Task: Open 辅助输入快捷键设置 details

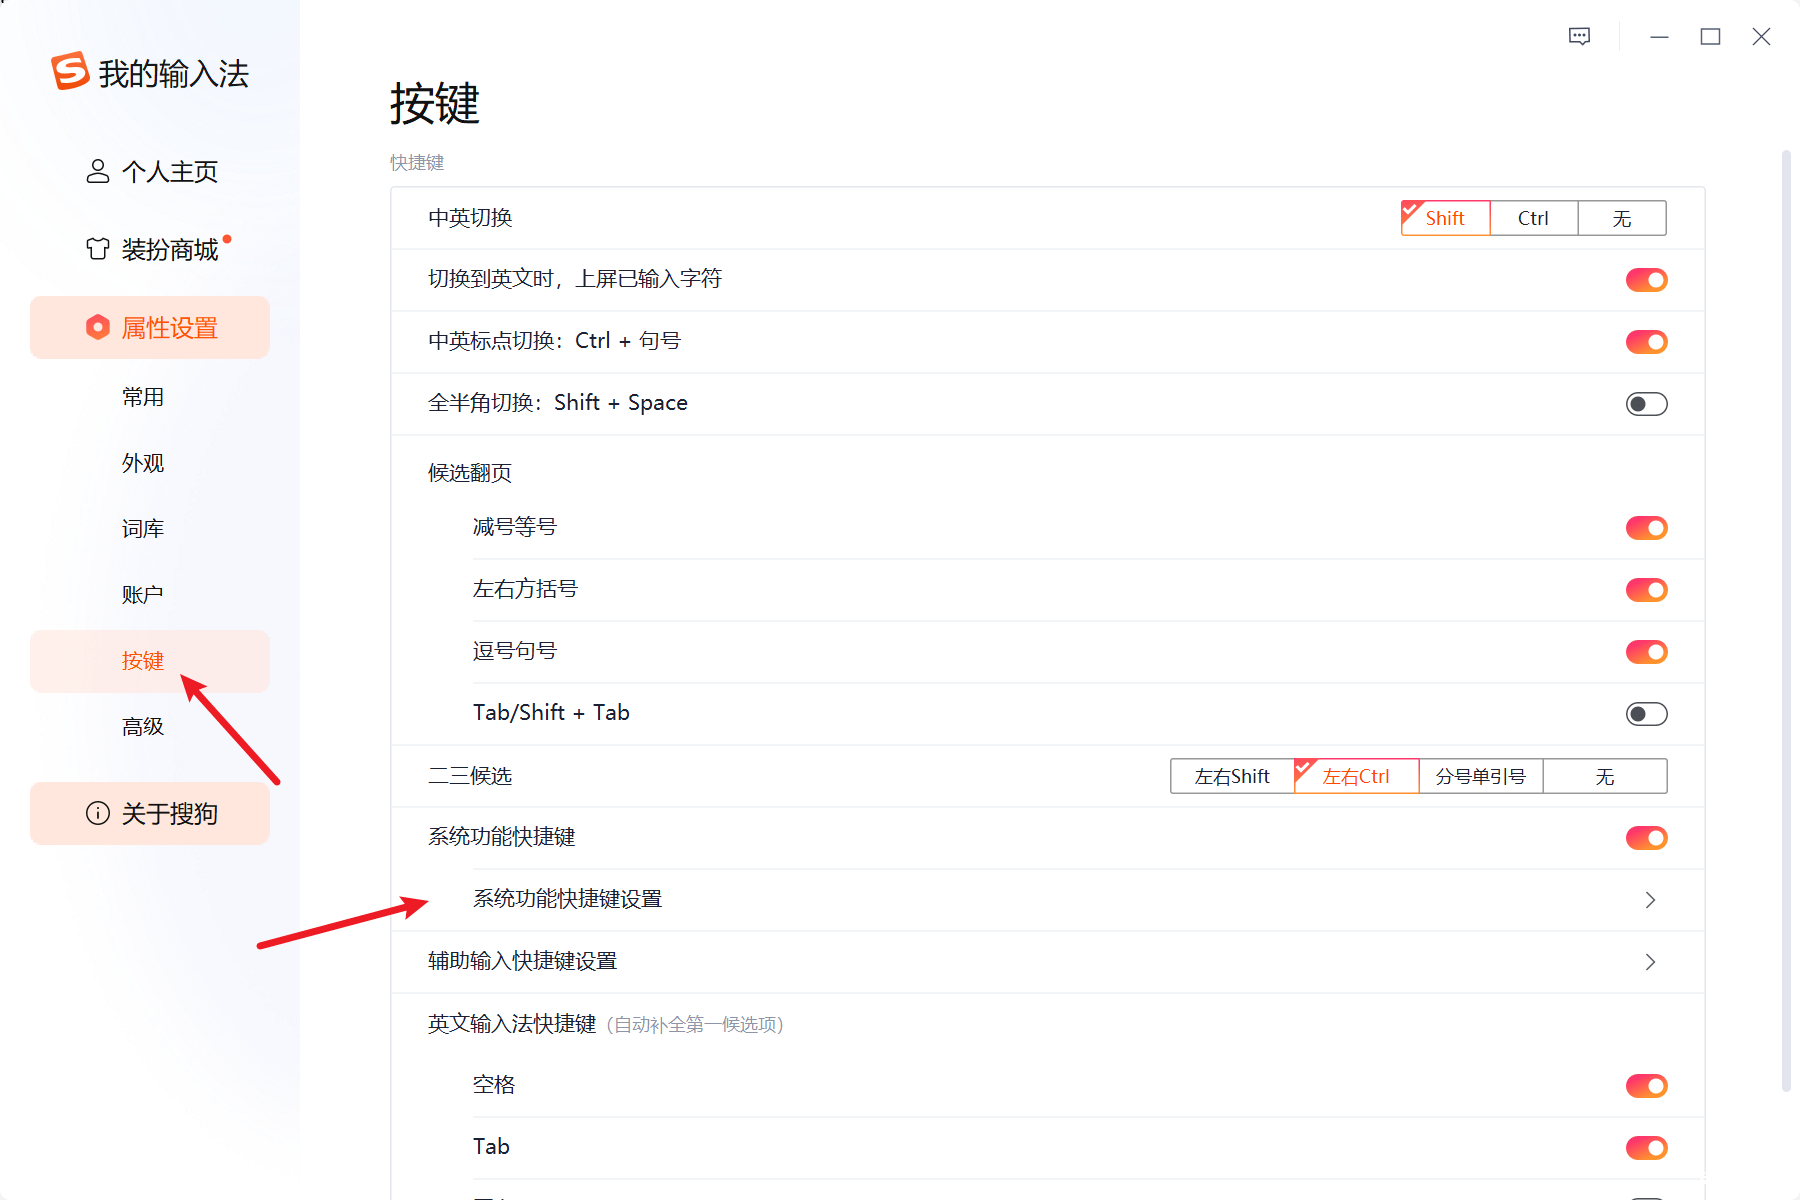Action: tap(1650, 962)
